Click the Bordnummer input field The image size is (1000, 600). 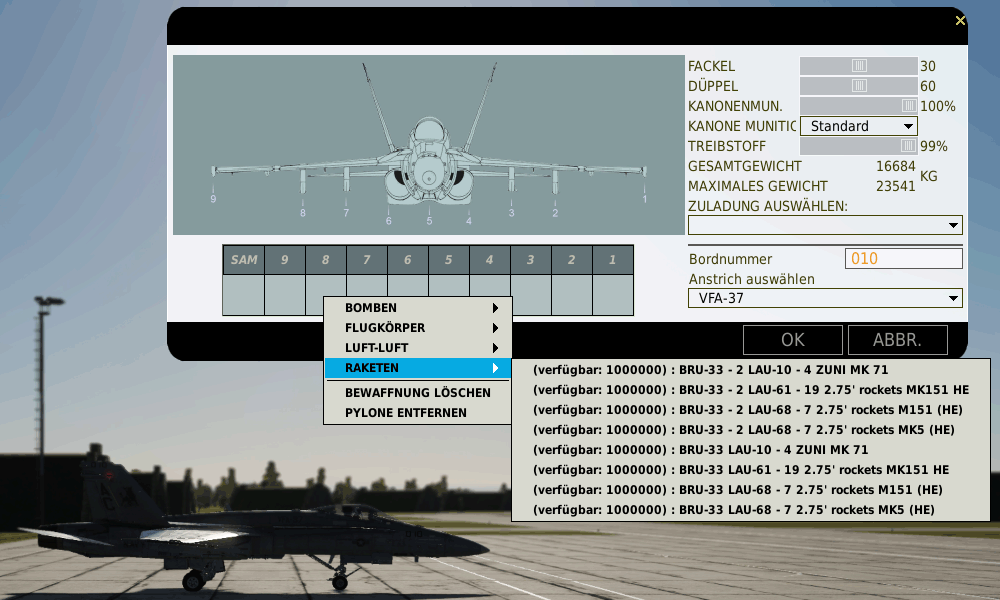(x=903, y=259)
